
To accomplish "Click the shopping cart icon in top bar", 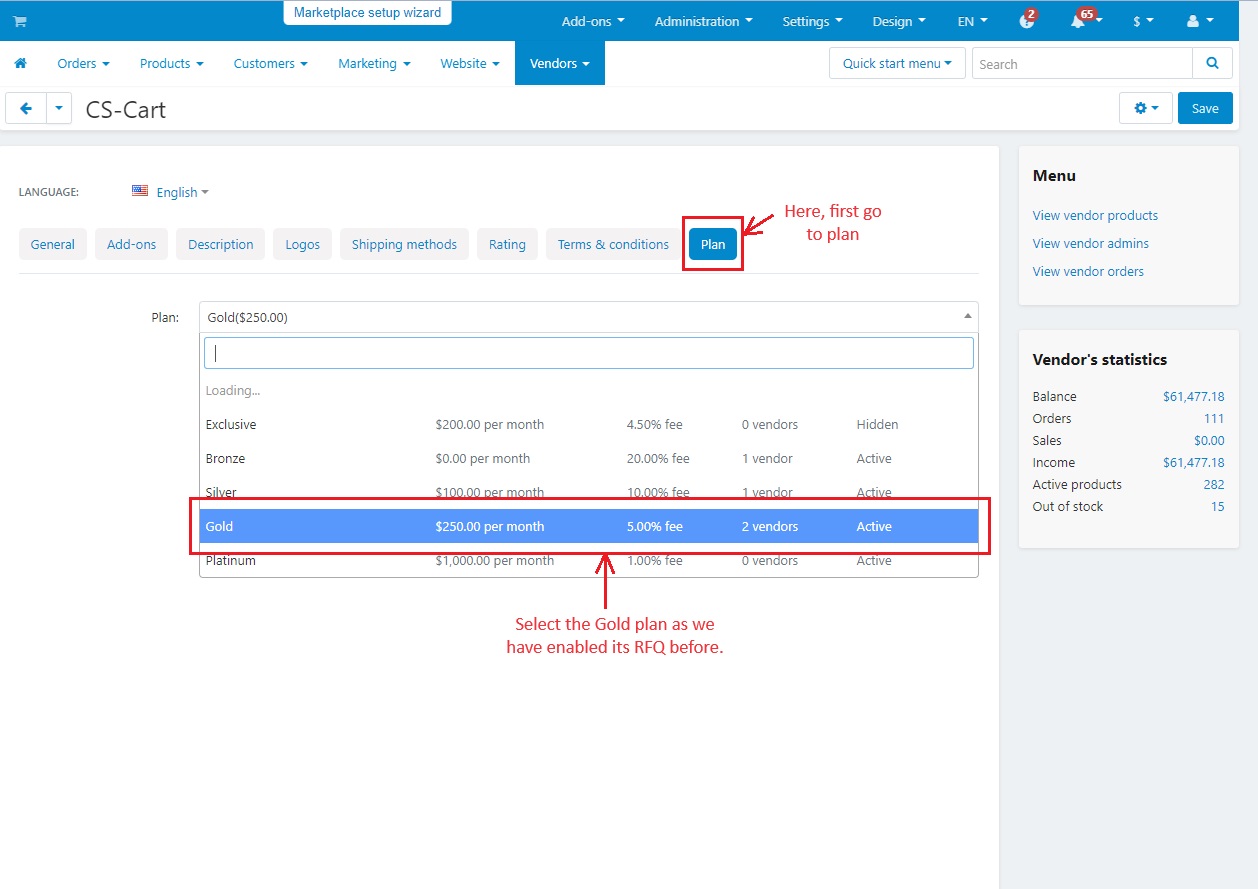I will click(20, 21).
